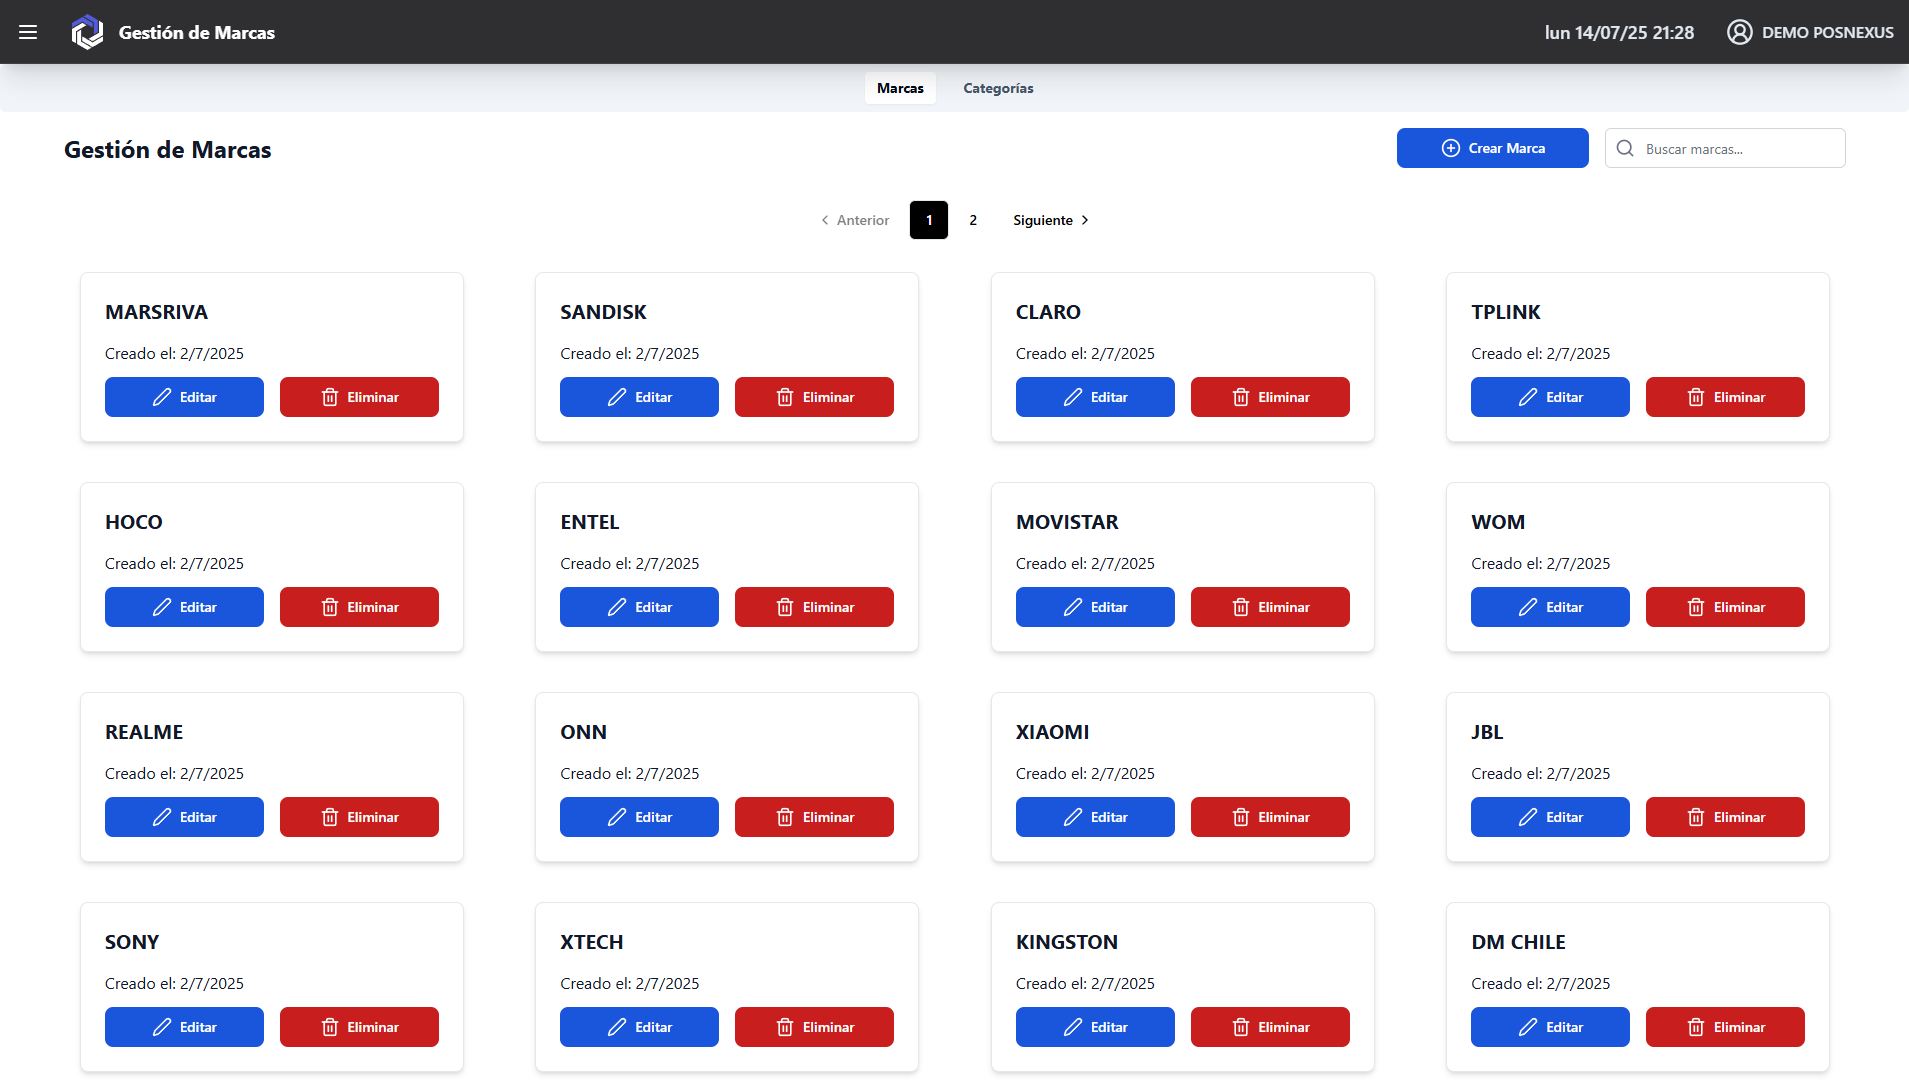Click the magnifier icon in search box

(x=1625, y=149)
